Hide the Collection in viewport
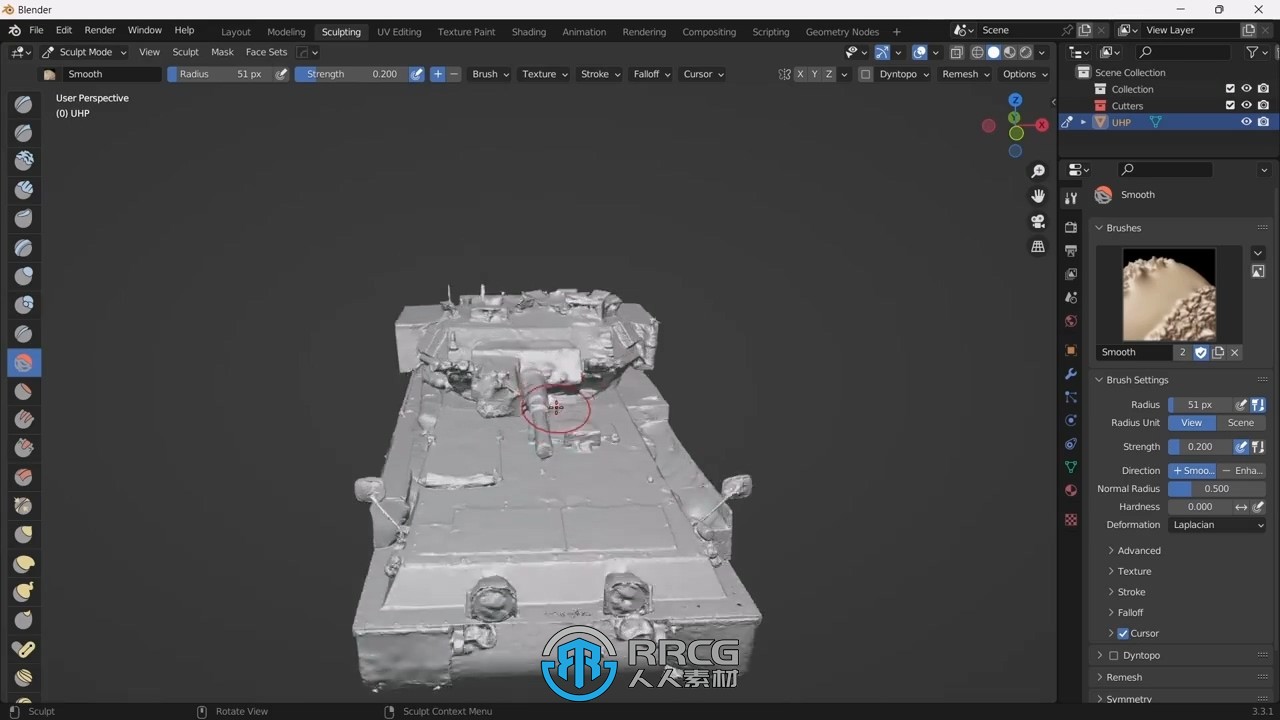This screenshot has height=720, width=1280. click(x=1247, y=89)
